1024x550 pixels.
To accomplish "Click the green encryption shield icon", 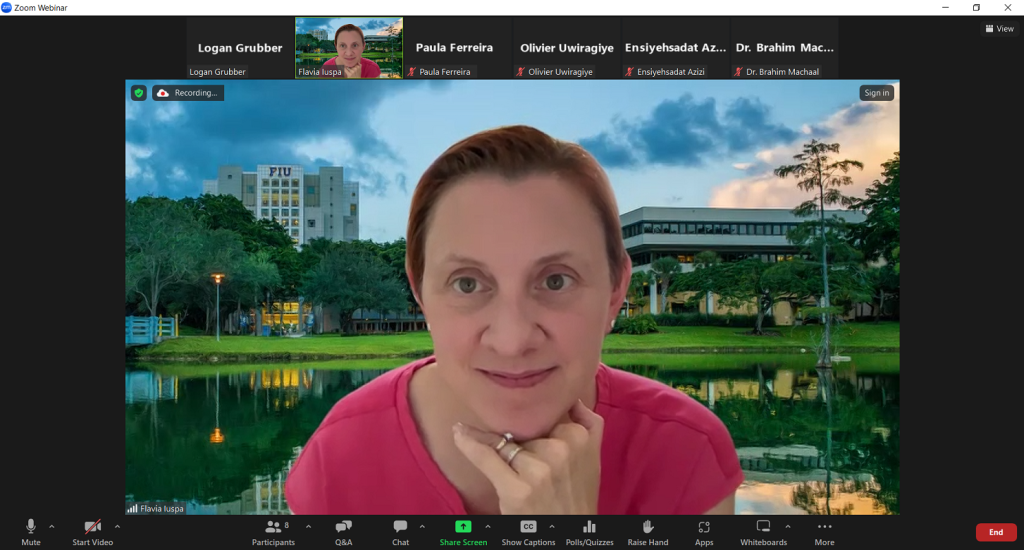I will (x=139, y=93).
